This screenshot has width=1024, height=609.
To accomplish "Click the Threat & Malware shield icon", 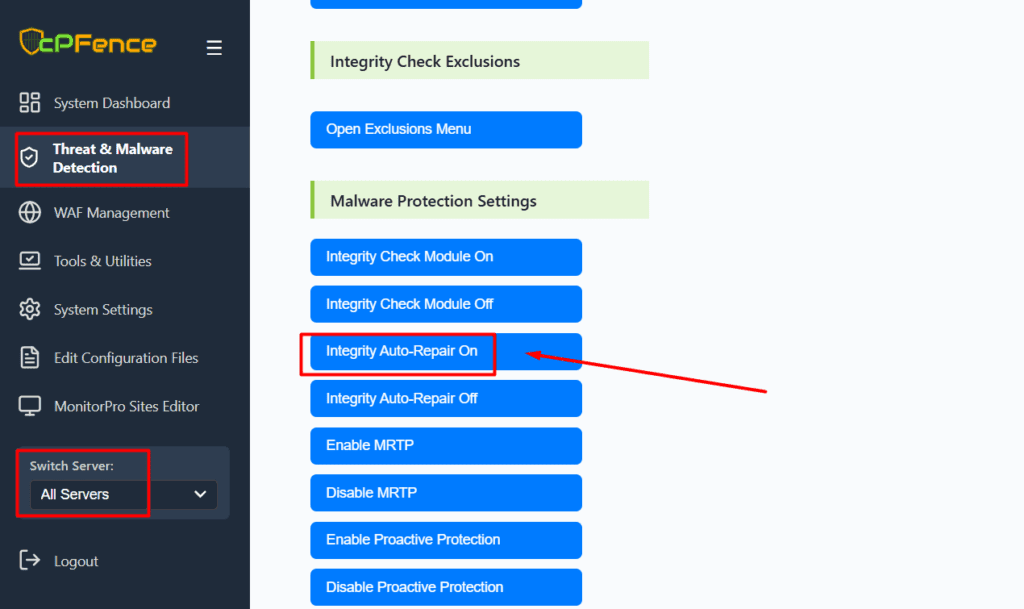I will tap(30, 158).
